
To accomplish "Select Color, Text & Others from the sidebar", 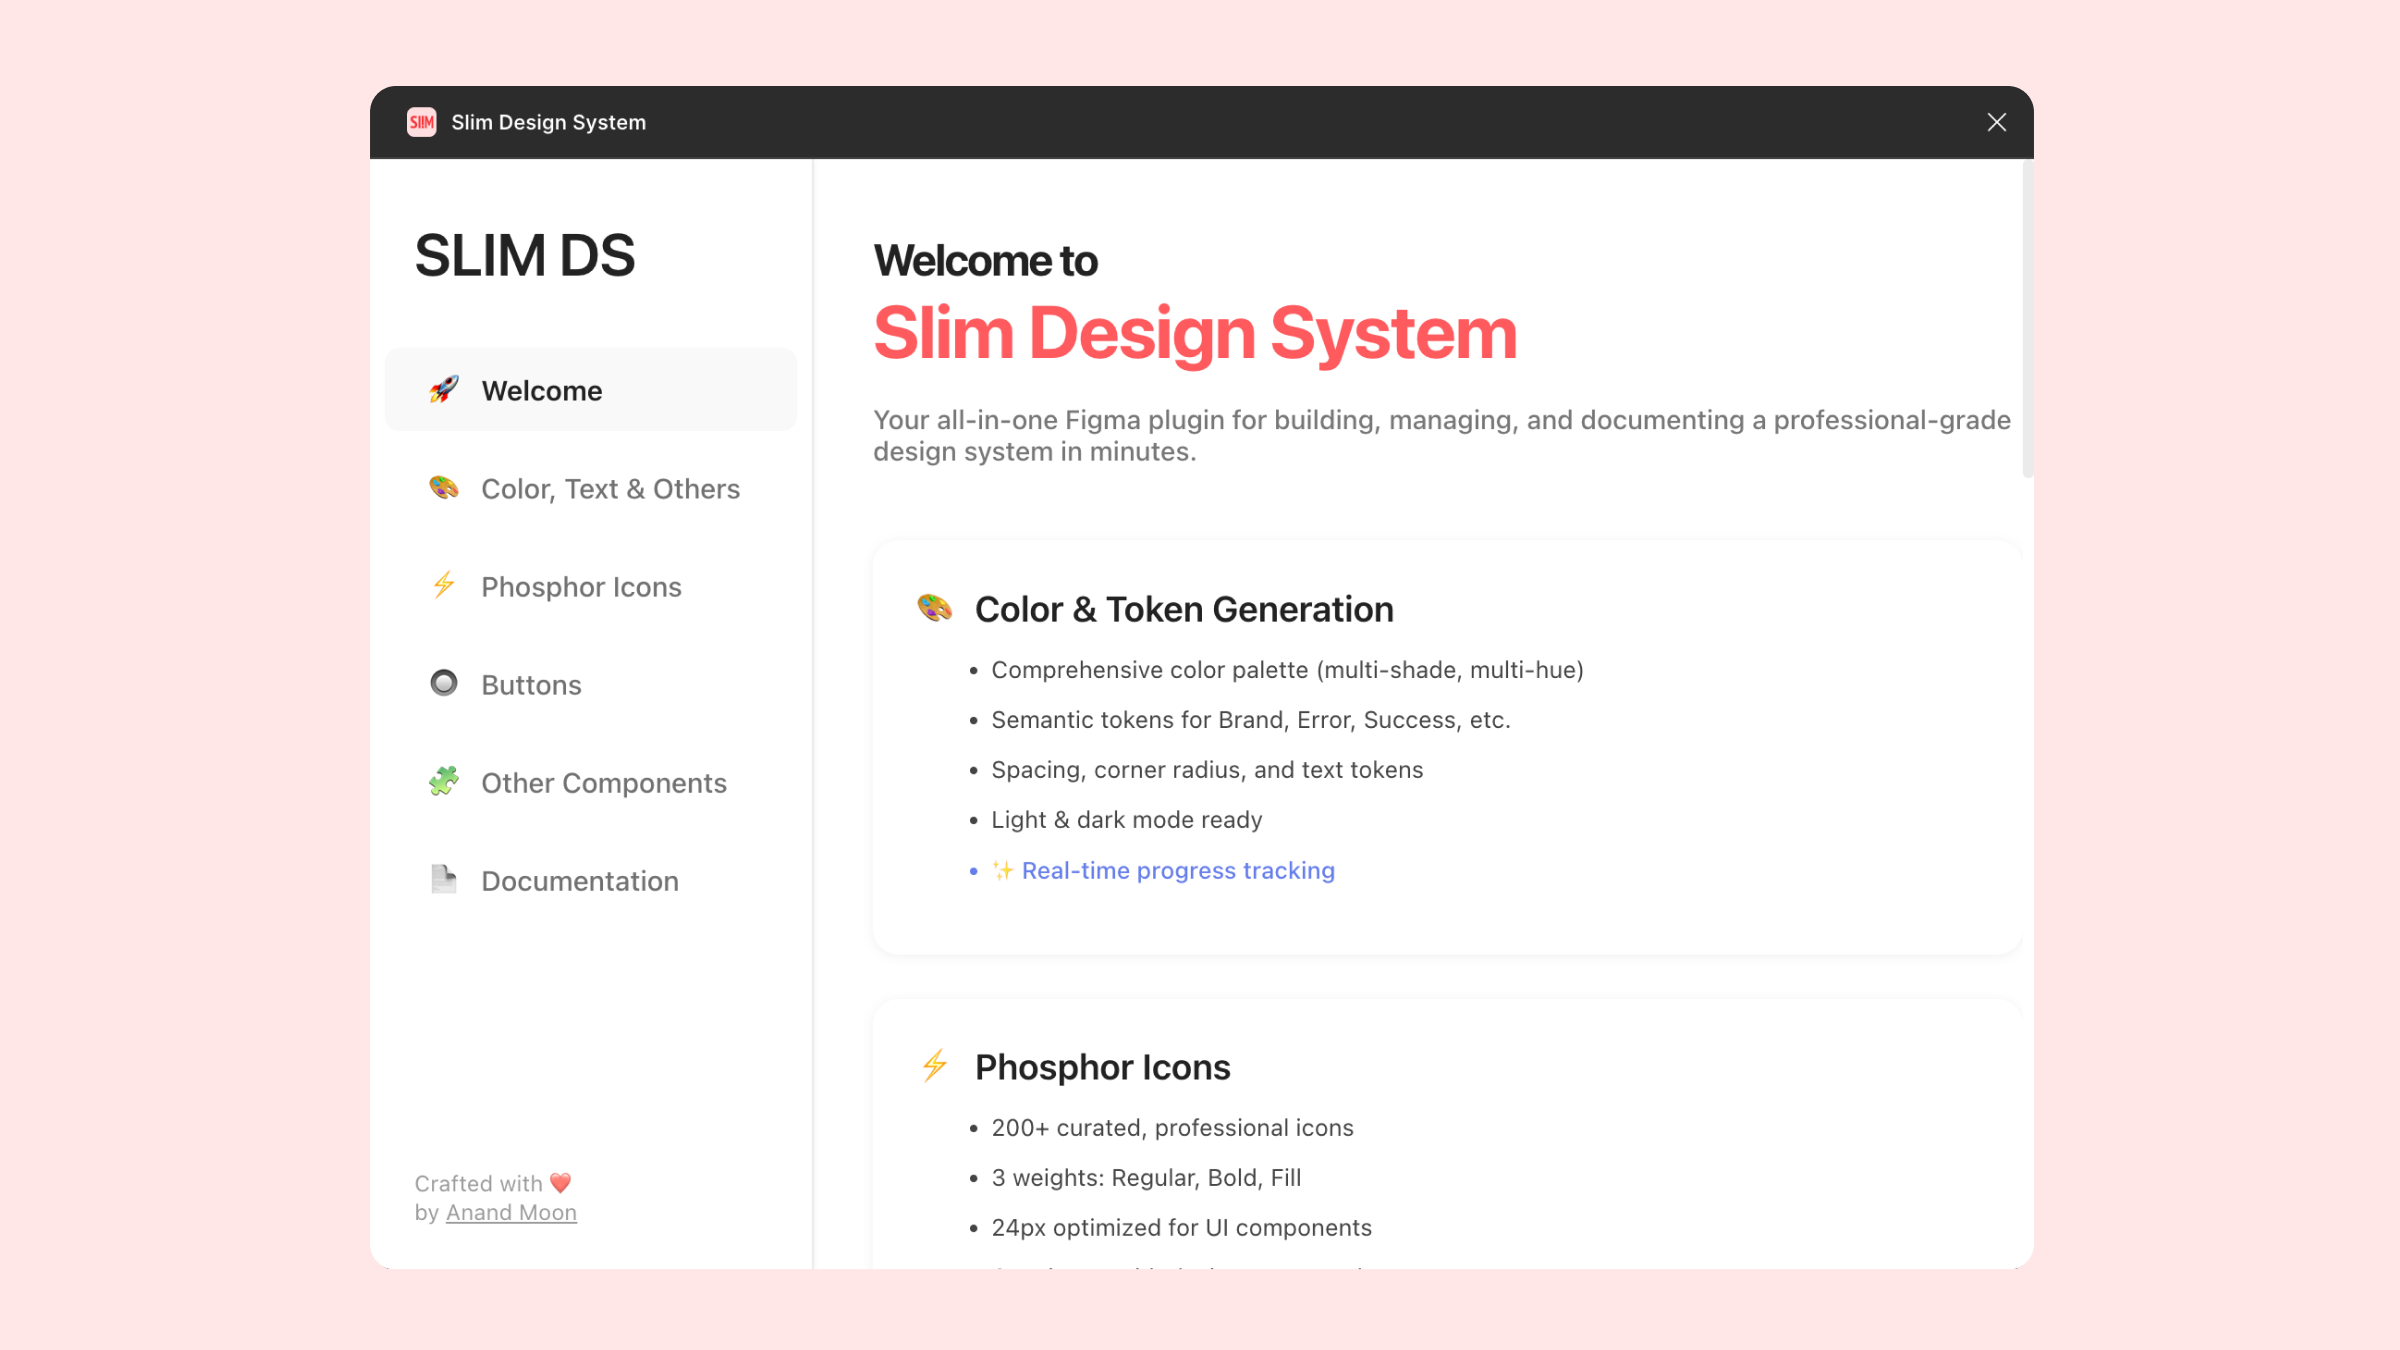I will [610, 488].
